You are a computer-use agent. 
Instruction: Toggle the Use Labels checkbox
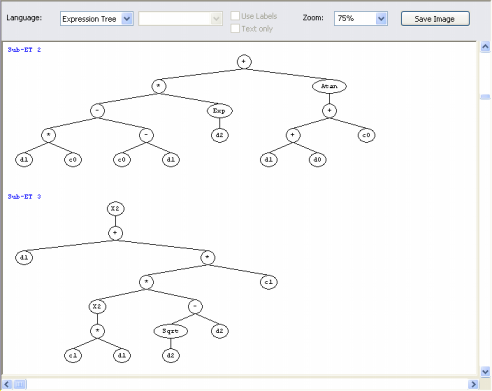[x=235, y=16]
